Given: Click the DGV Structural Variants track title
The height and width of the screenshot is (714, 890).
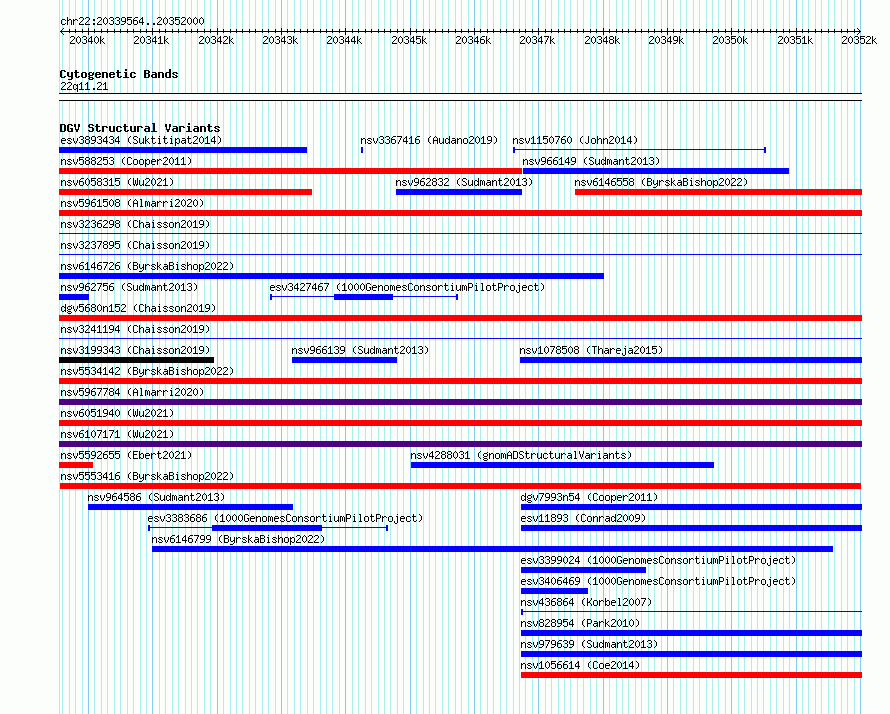Looking at the screenshot, I should click(140, 128).
